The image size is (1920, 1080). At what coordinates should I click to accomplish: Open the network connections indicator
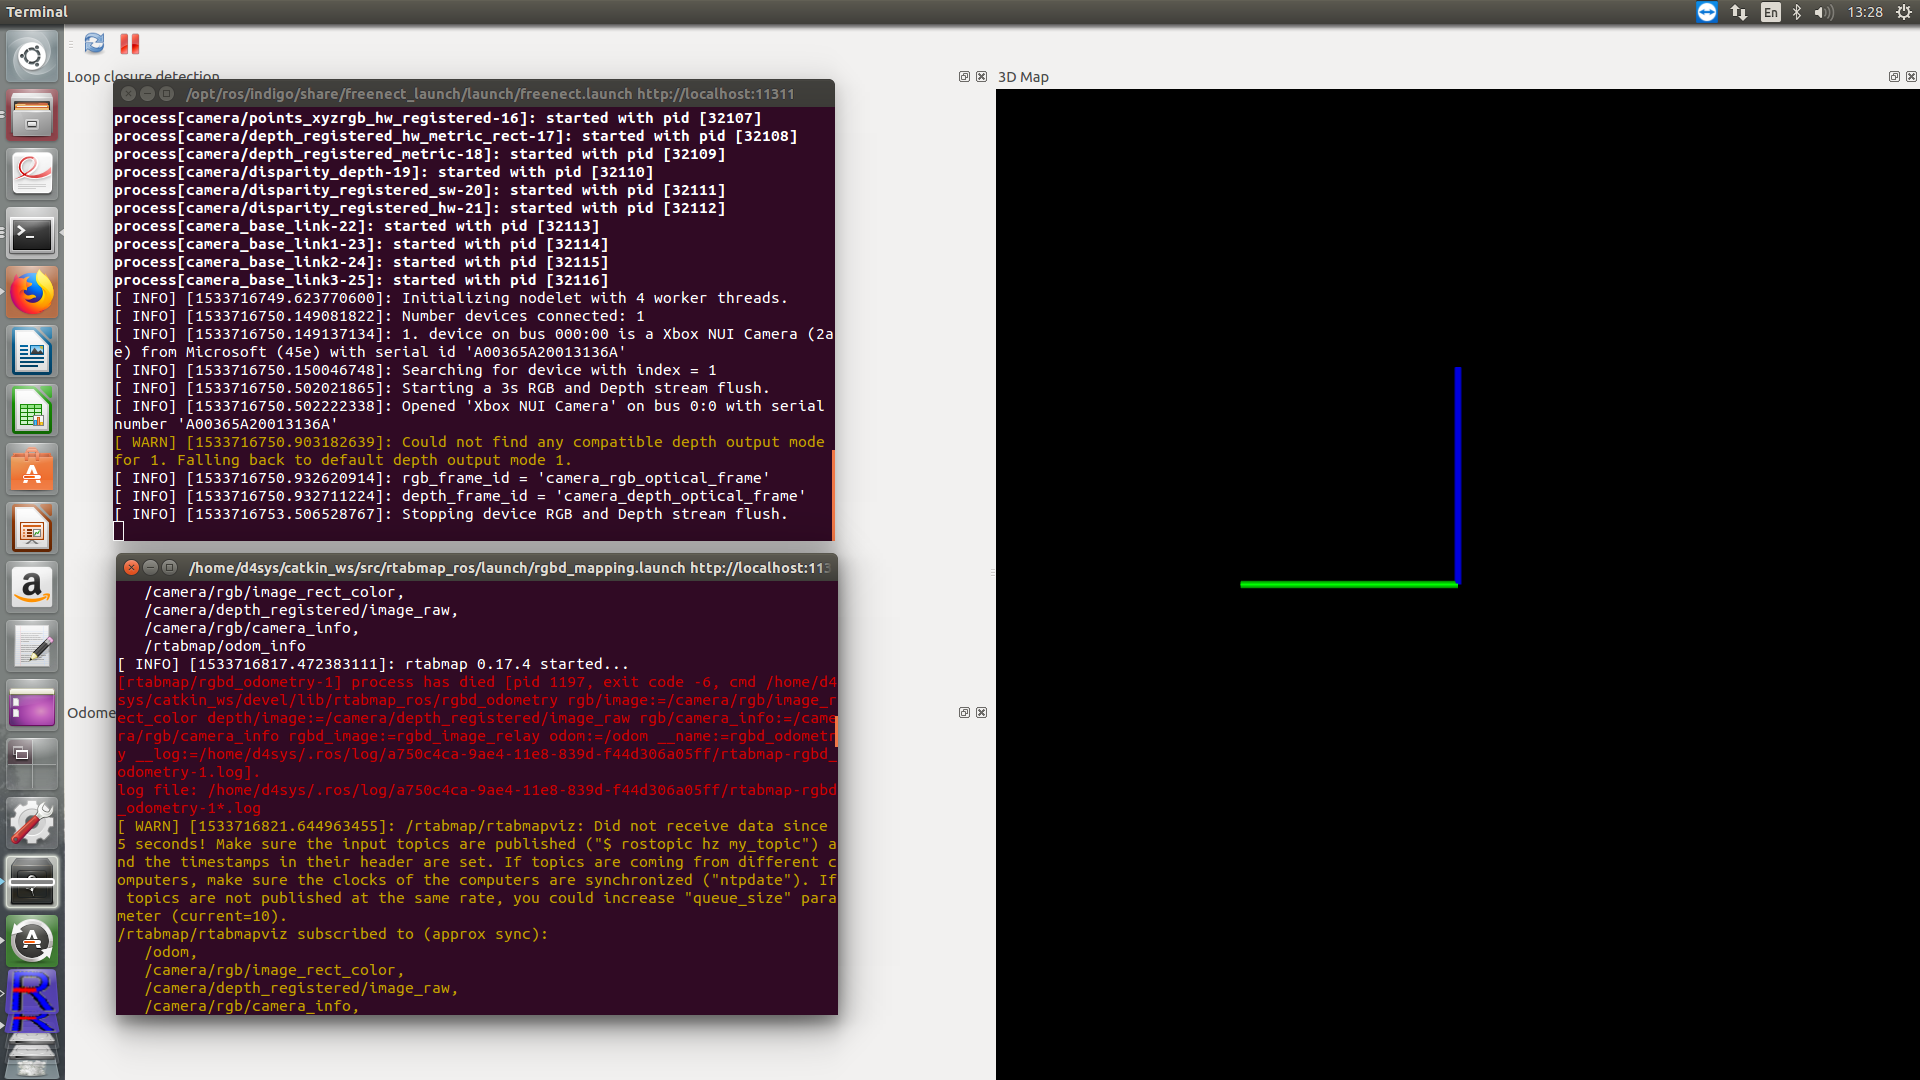(1739, 12)
